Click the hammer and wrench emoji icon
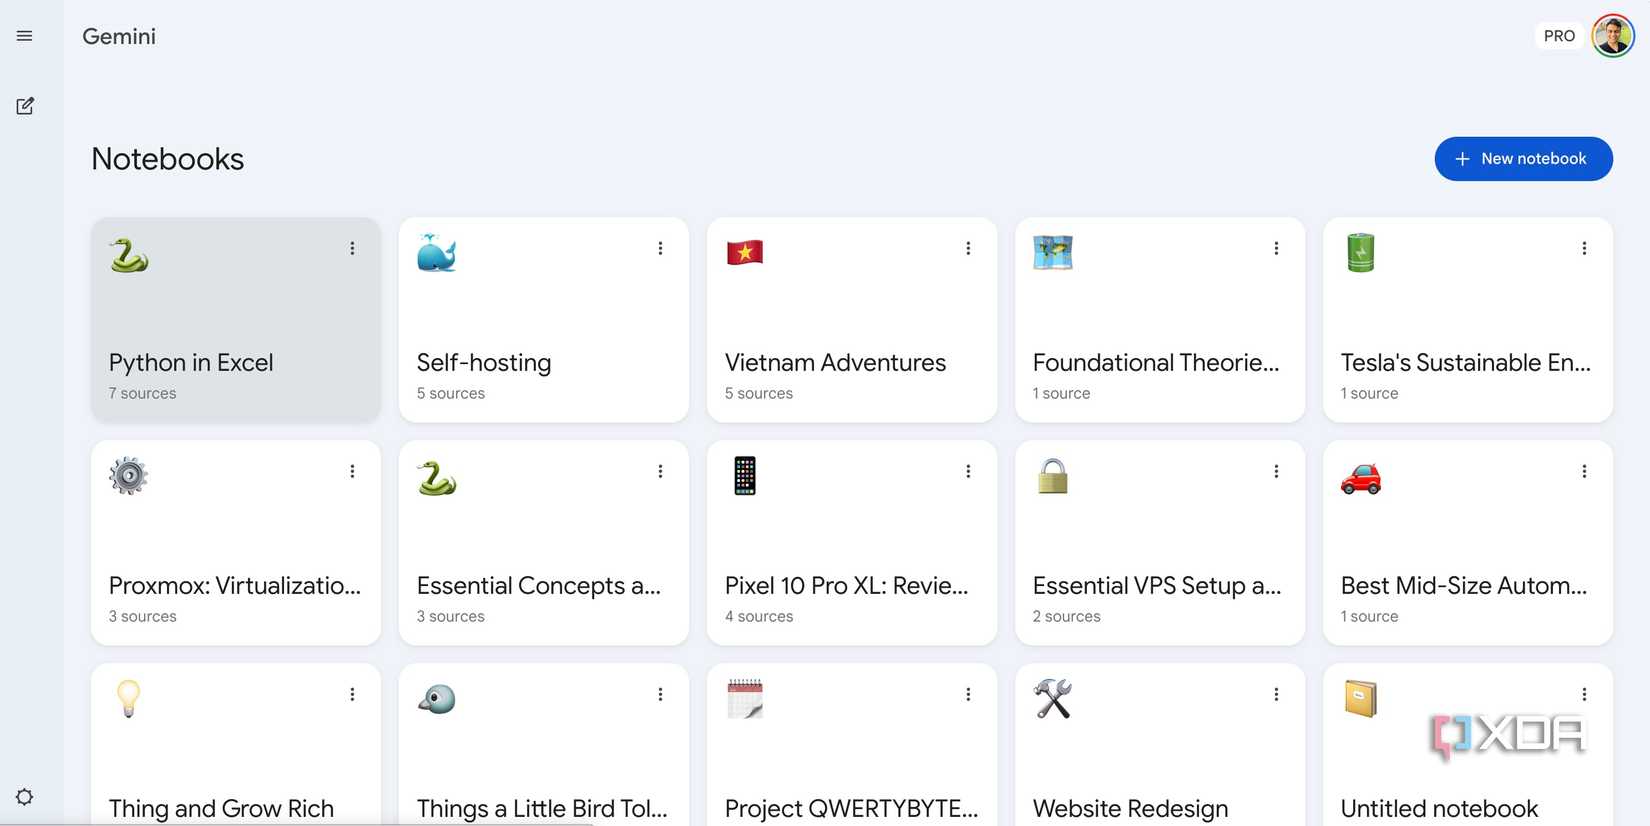1650x826 pixels. coord(1053,699)
